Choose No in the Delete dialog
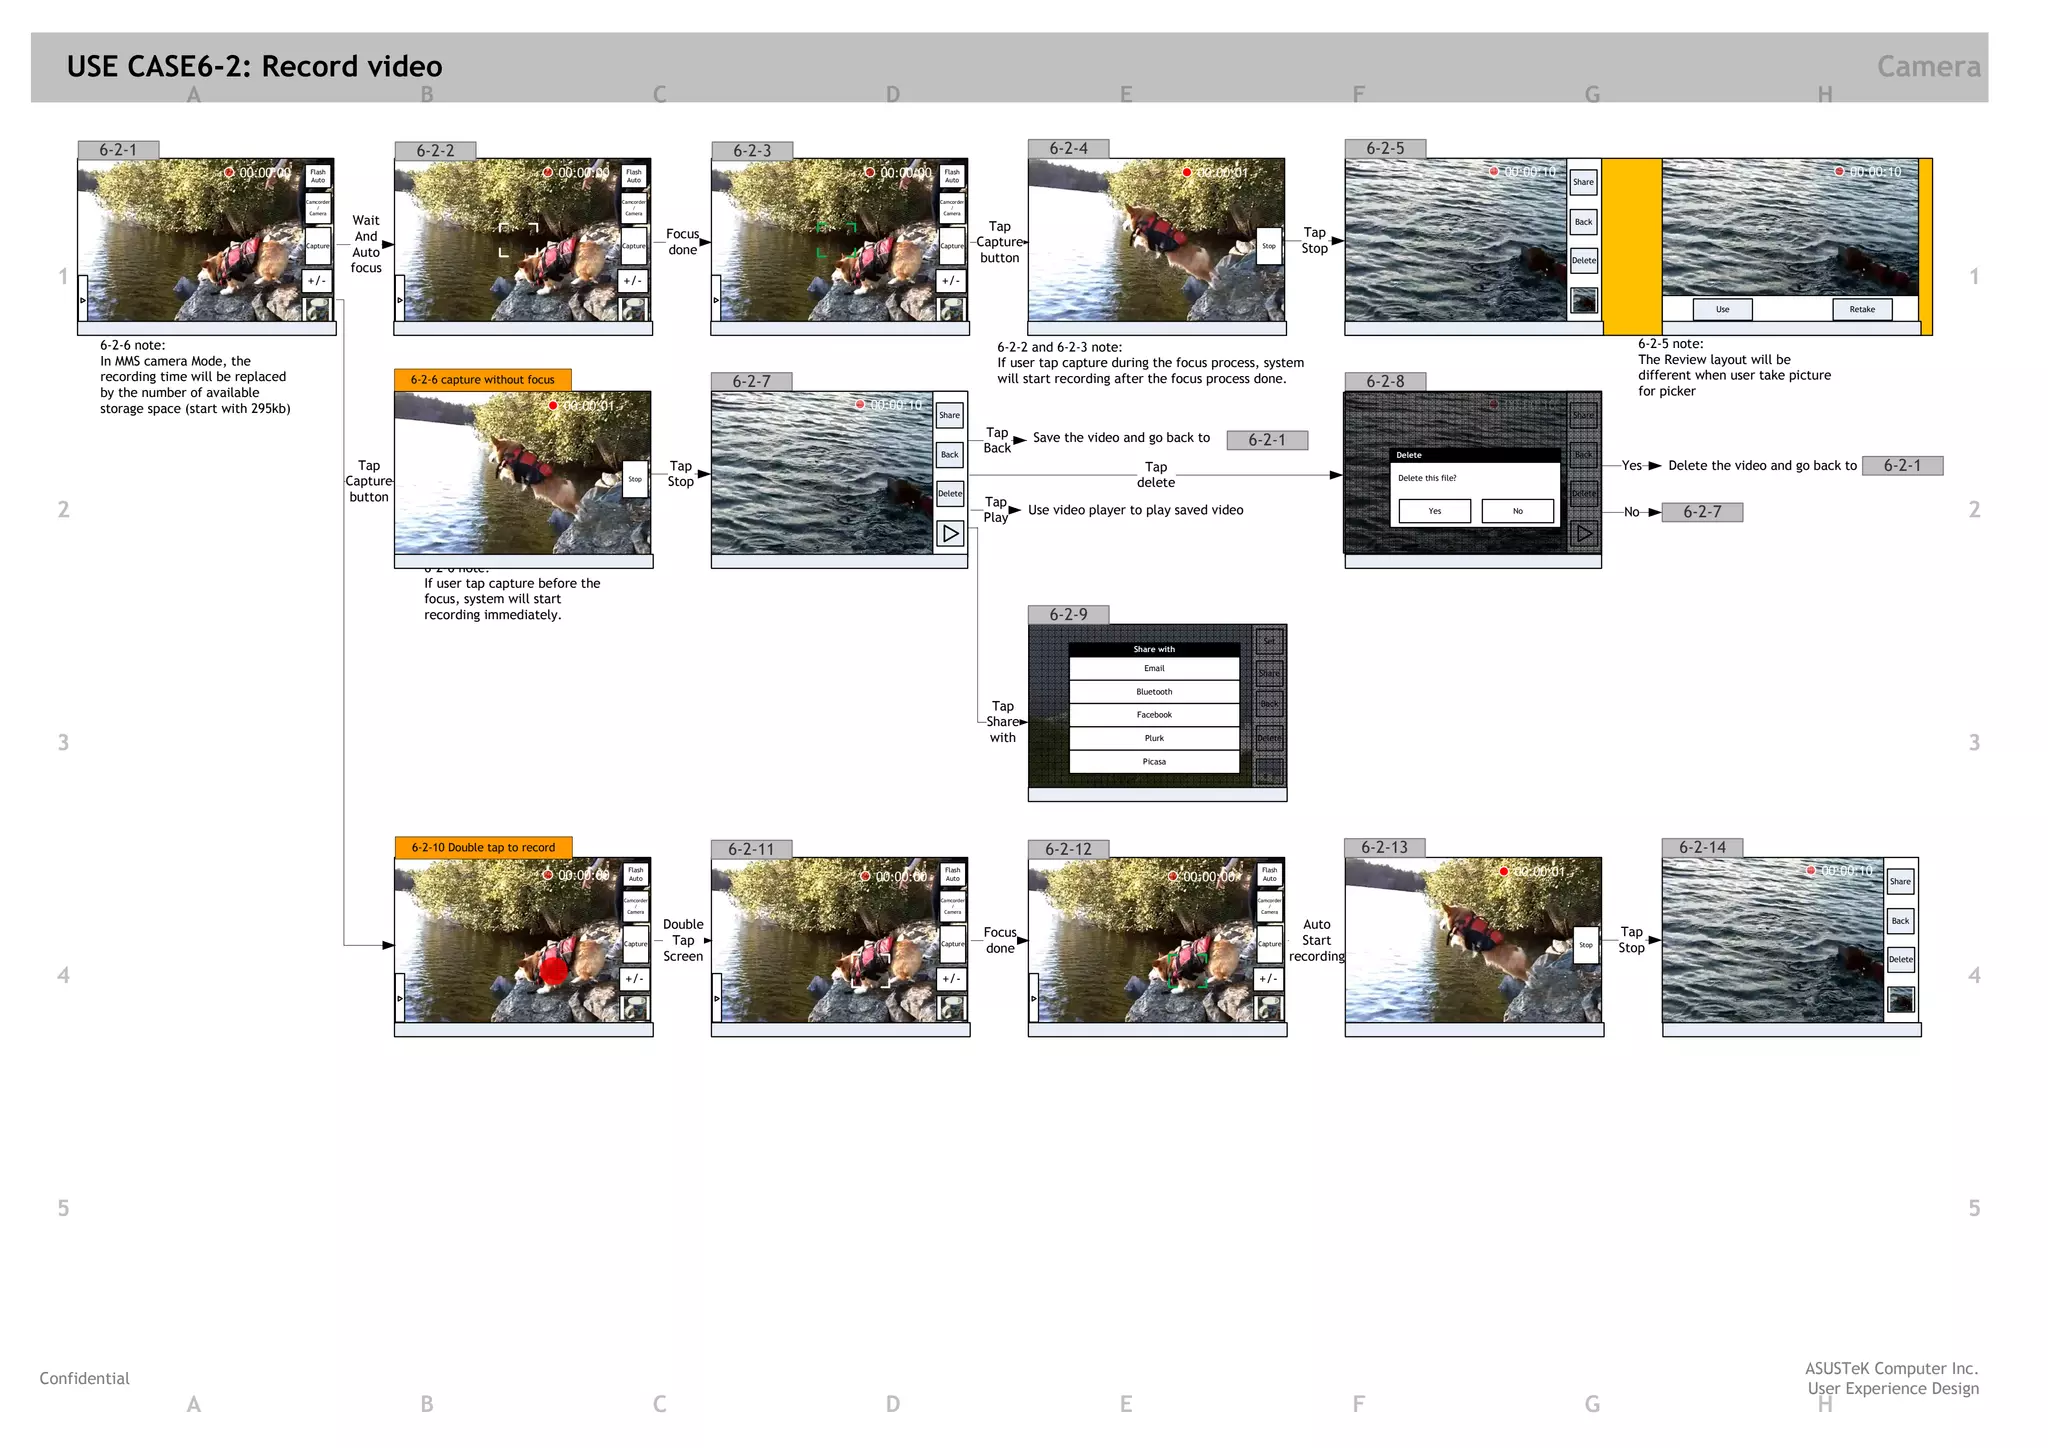The image size is (2048, 1448). tap(1518, 511)
